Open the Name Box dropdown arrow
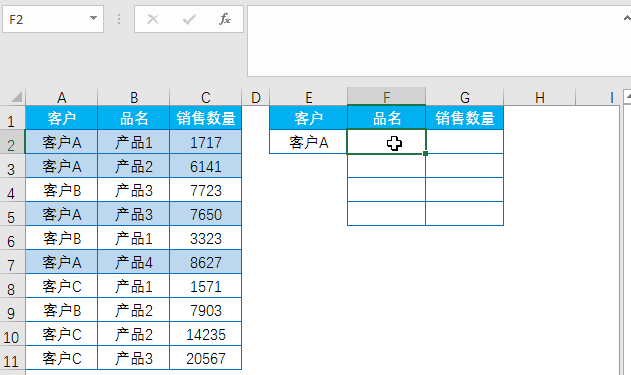The width and height of the screenshot is (631, 375). coord(93,19)
